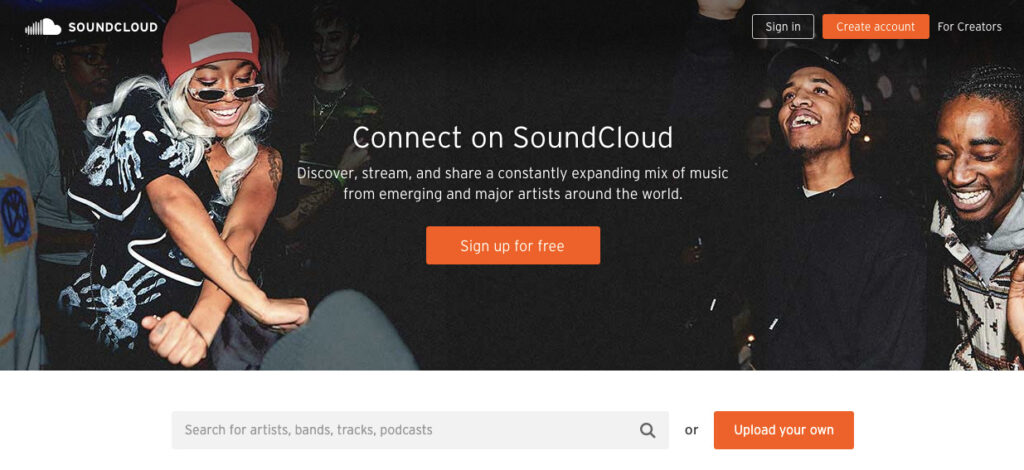This screenshot has height=470, width=1024.
Task: Click the woman's white-framed sunglasses
Action: click(225, 92)
